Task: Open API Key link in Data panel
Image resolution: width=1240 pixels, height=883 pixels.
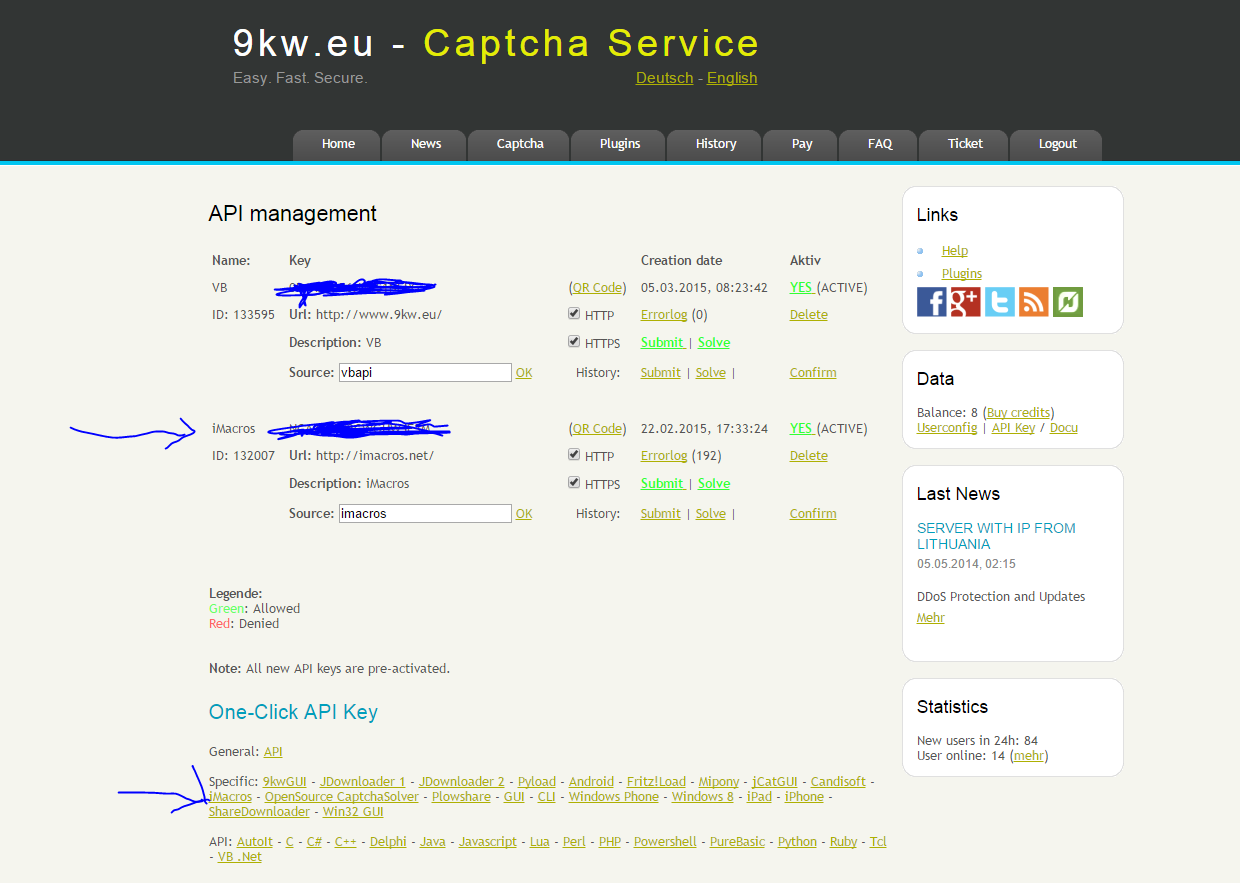Action: click(x=1013, y=428)
